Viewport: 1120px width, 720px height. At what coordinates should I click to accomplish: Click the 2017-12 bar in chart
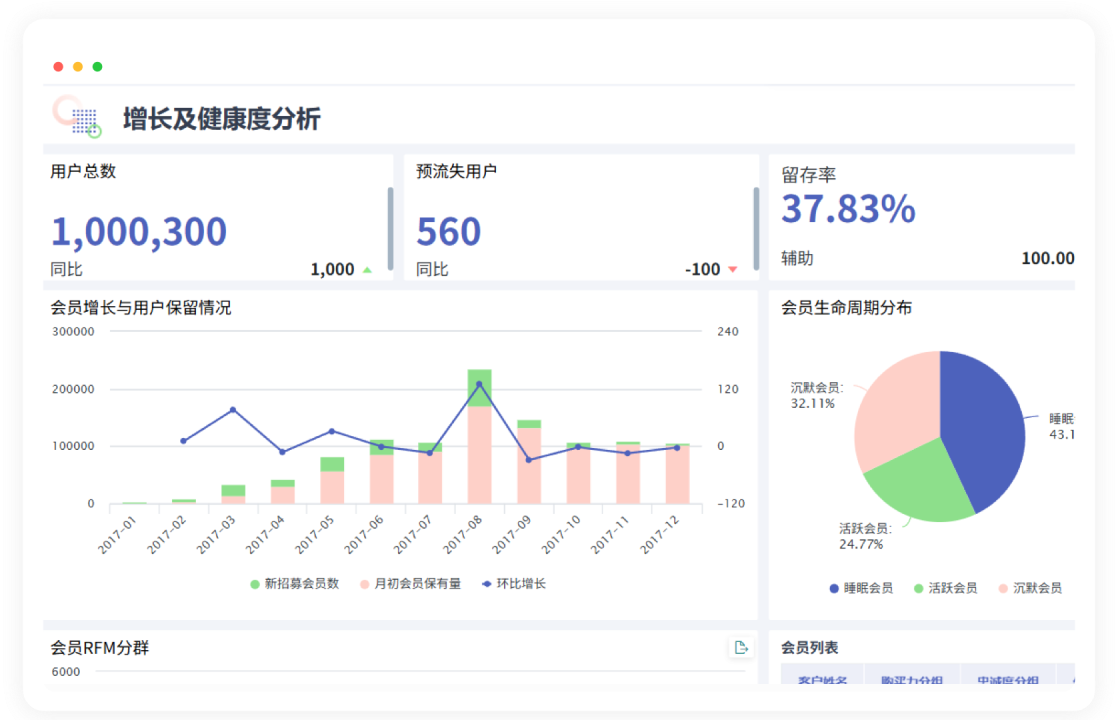(x=677, y=474)
